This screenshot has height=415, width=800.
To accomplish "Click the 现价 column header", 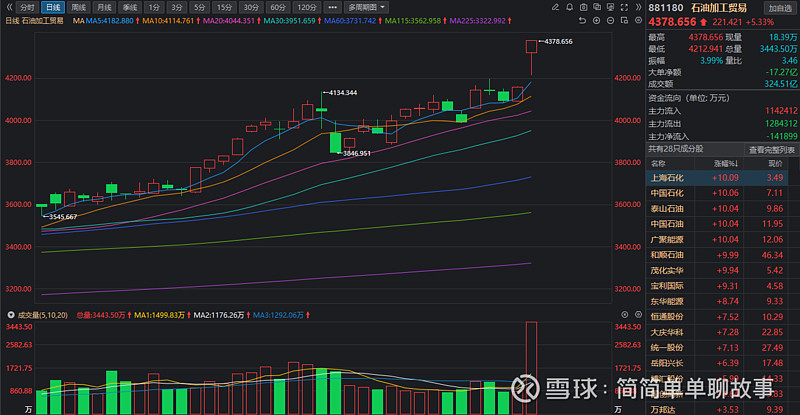I will pos(775,163).
